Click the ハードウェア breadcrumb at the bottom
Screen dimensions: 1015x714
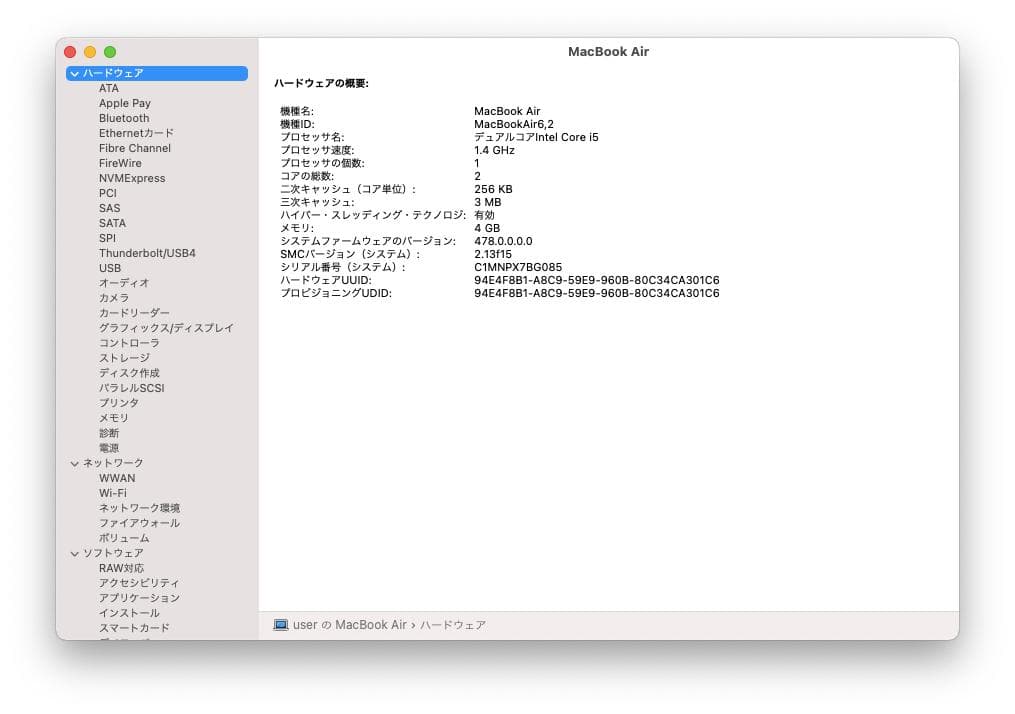pyautogui.click(x=456, y=624)
